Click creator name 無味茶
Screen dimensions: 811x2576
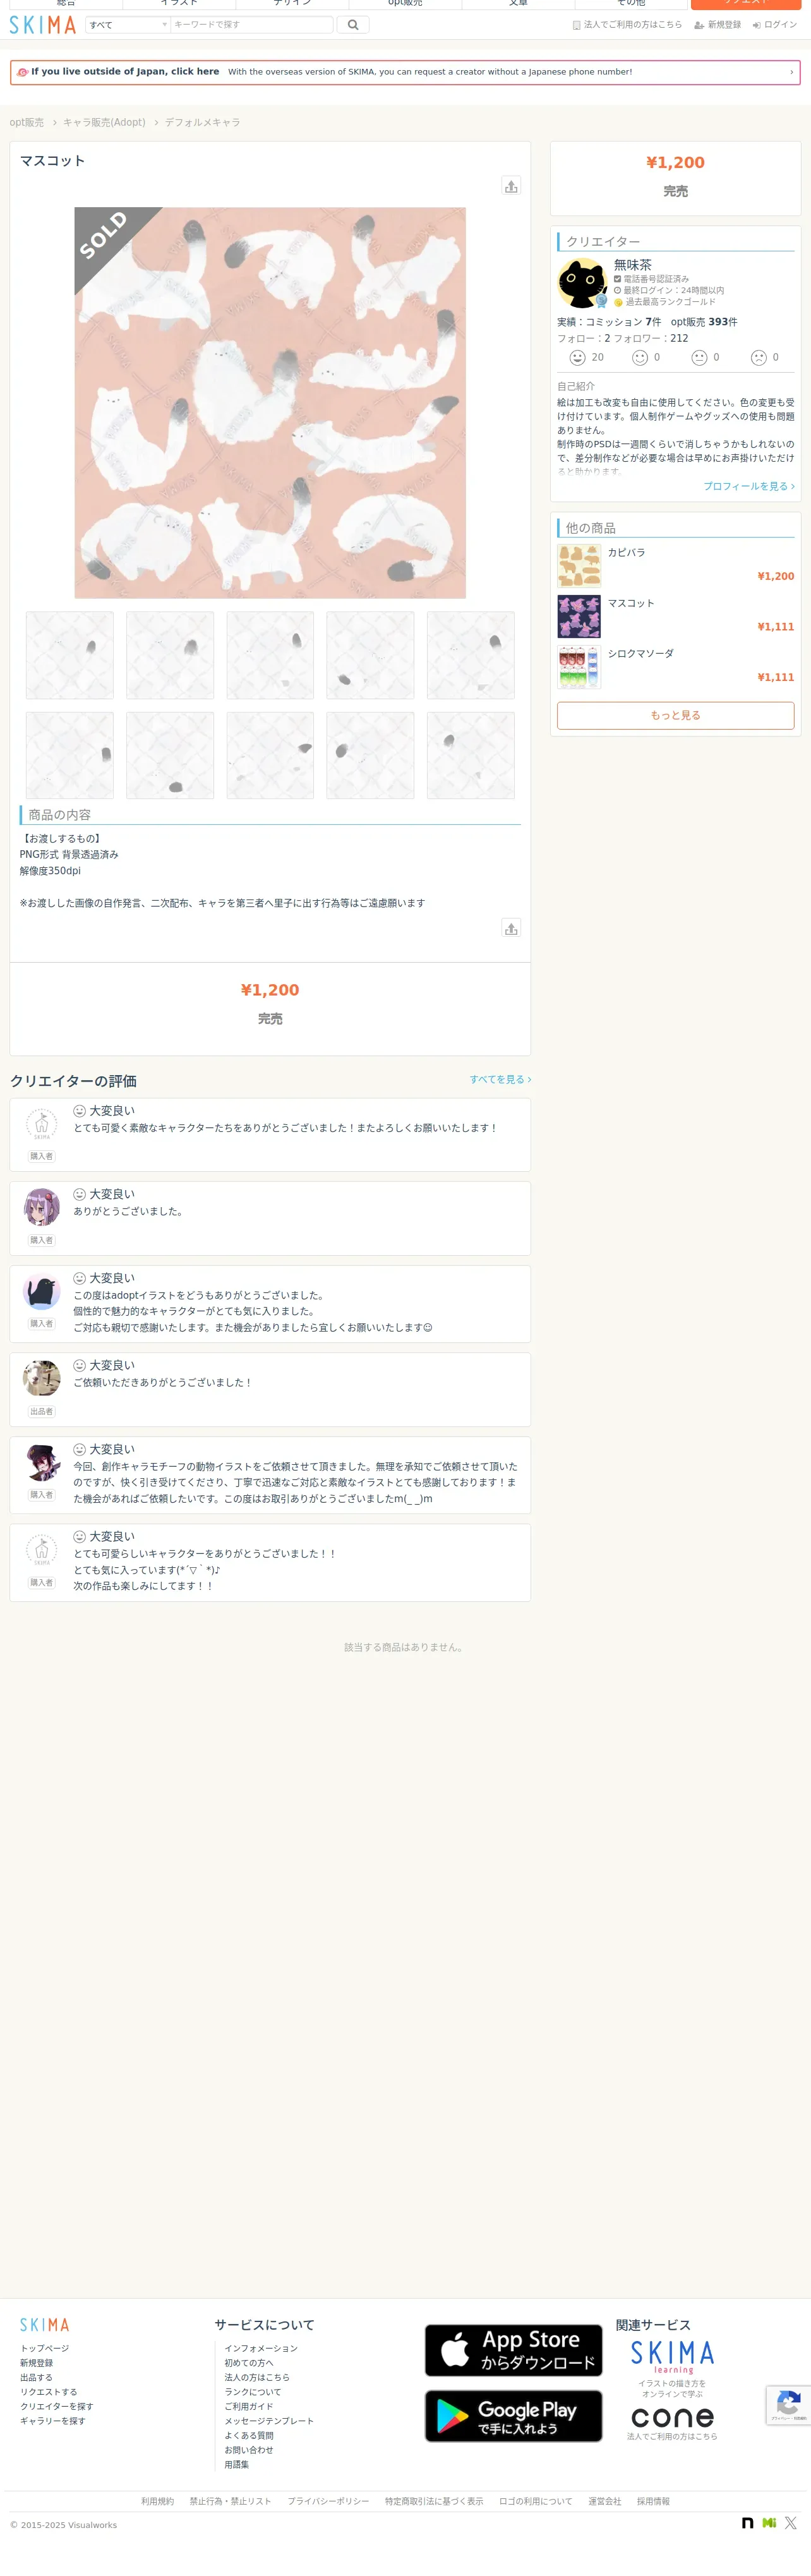tap(633, 265)
